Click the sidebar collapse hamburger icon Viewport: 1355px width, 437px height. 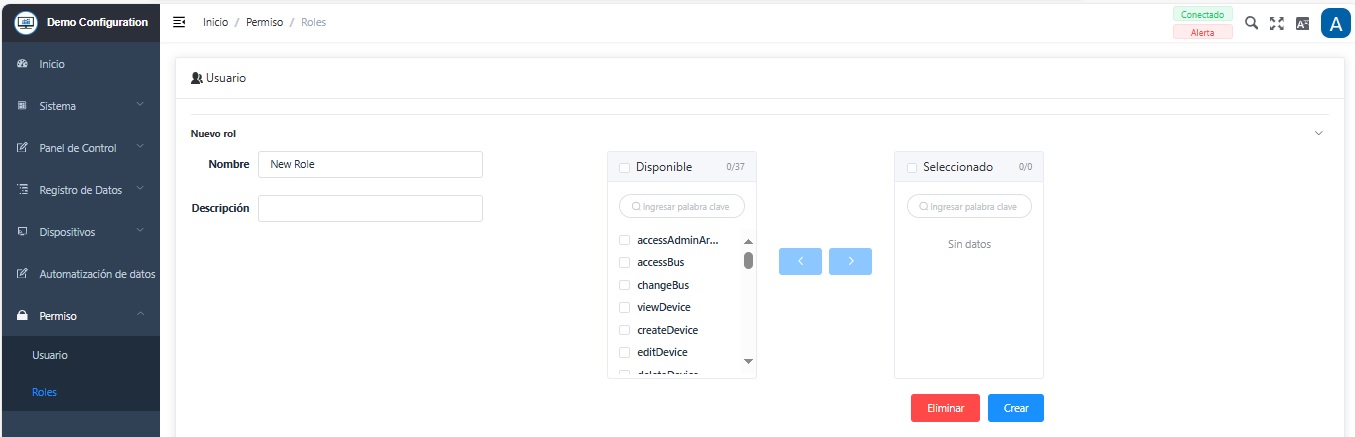pos(179,22)
